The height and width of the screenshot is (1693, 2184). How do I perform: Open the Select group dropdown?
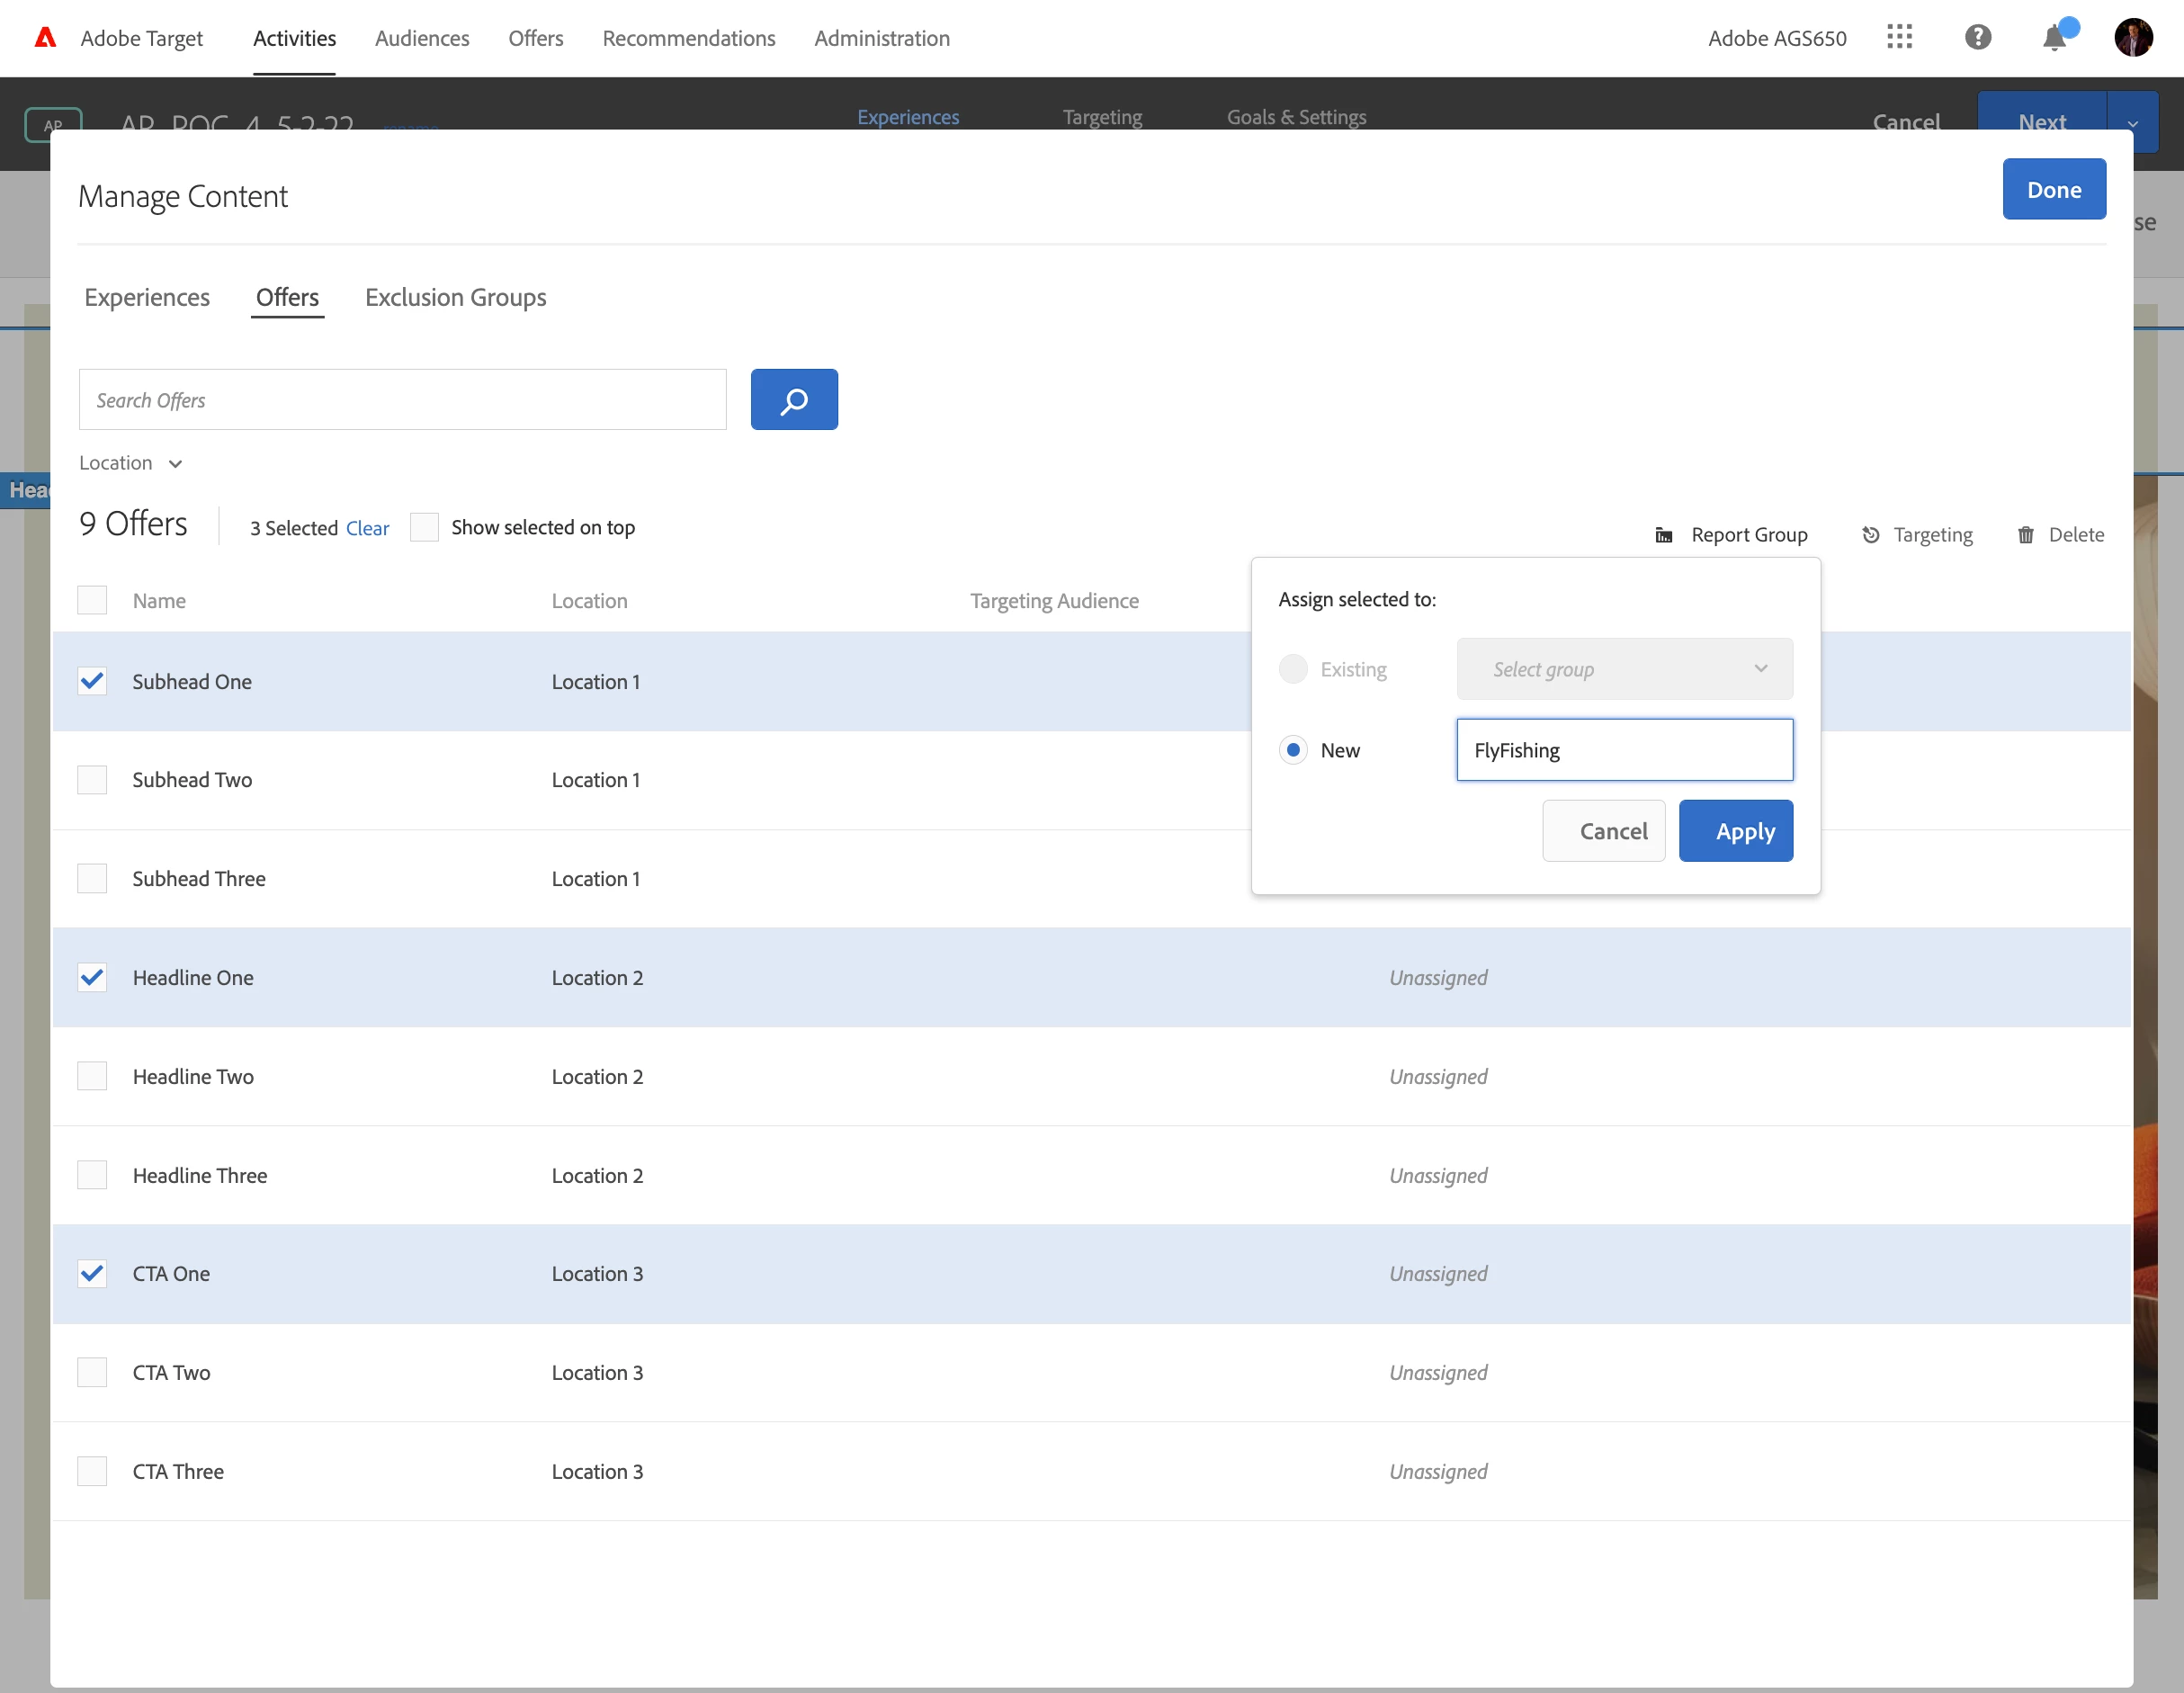pyautogui.click(x=1624, y=669)
